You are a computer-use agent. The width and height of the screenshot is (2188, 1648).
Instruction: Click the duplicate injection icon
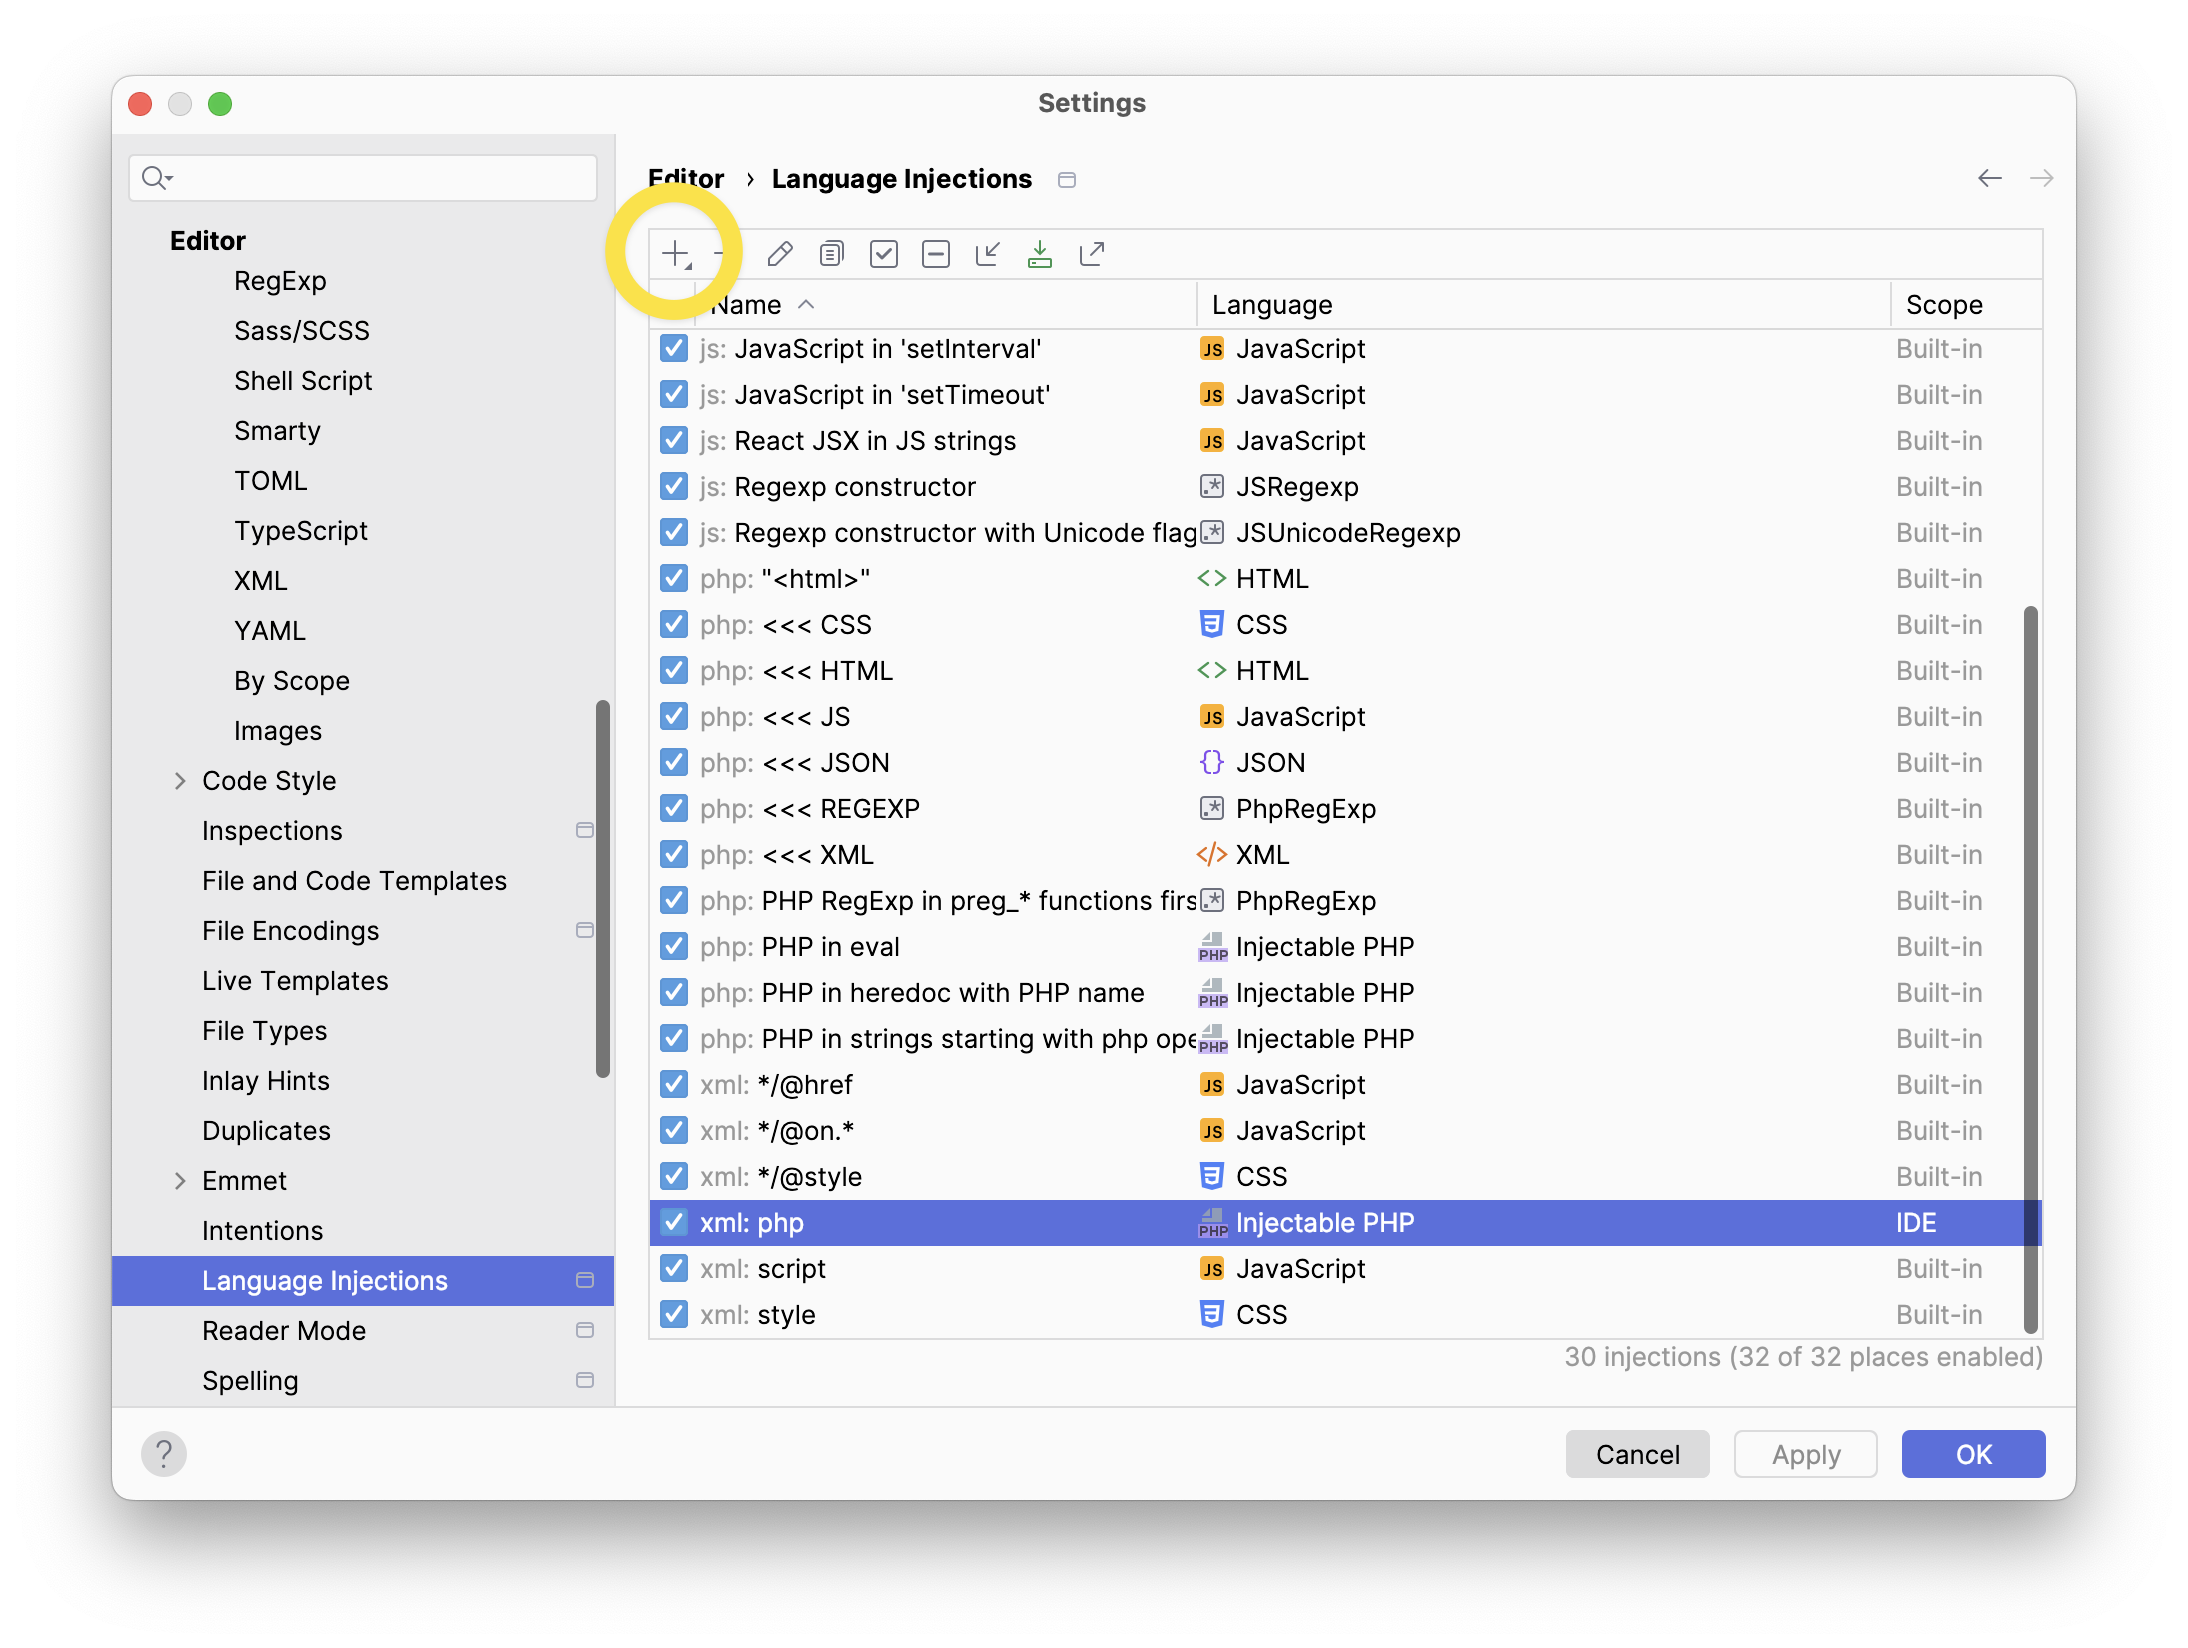tap(833, 254)
